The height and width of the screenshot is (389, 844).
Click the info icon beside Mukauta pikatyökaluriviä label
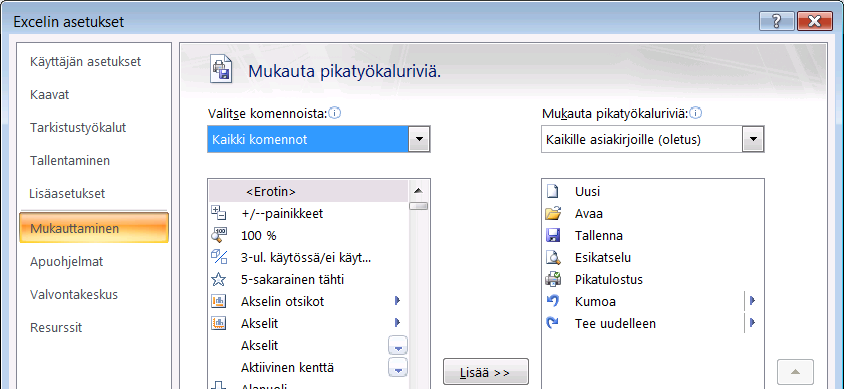click(x=696, y=114)
